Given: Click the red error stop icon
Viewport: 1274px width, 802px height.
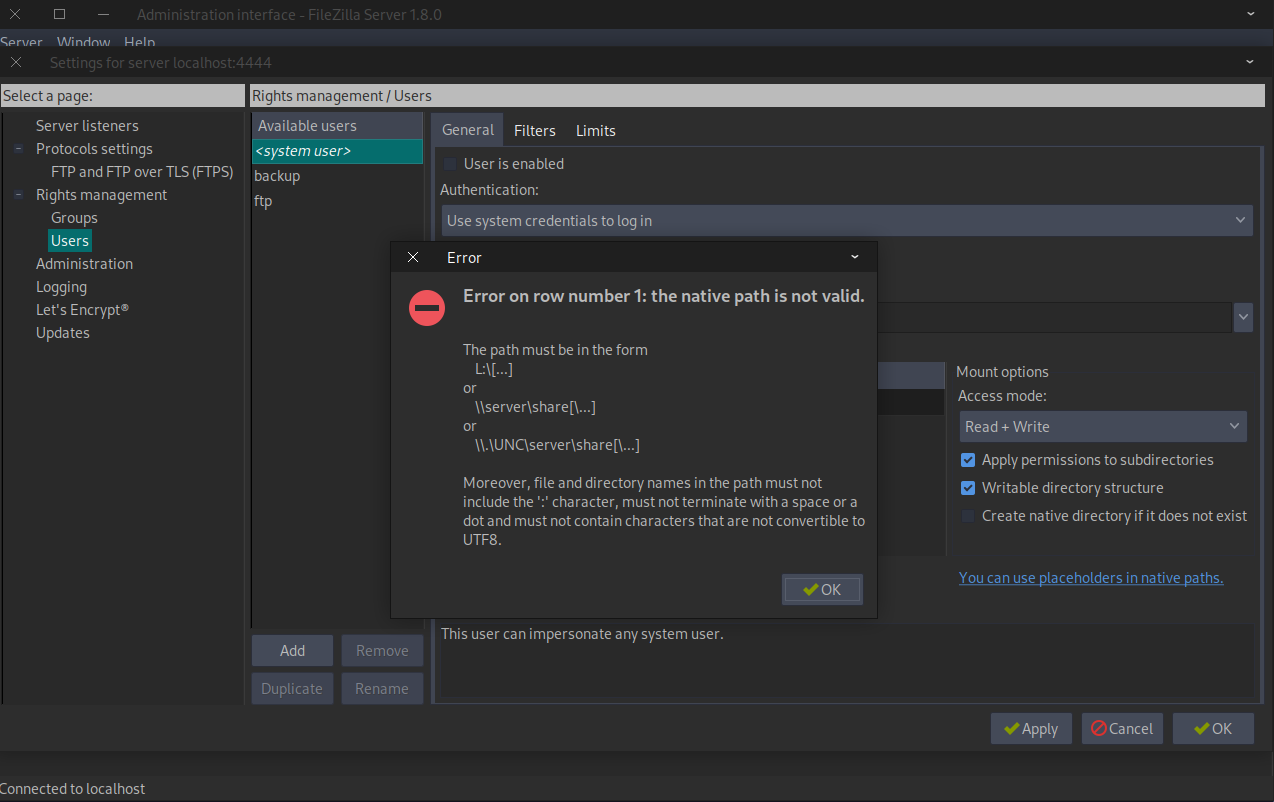Looking at the screenshot, I should pos(427,307).
